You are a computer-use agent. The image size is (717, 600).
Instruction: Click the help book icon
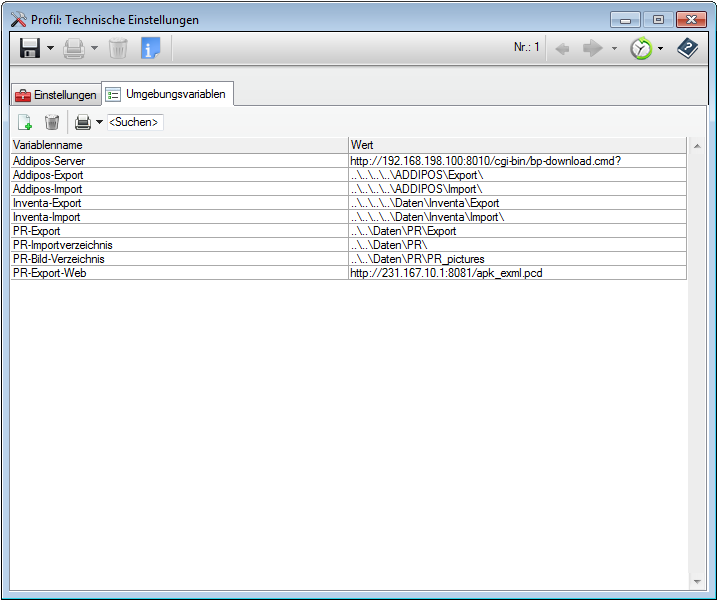point(687,48)
